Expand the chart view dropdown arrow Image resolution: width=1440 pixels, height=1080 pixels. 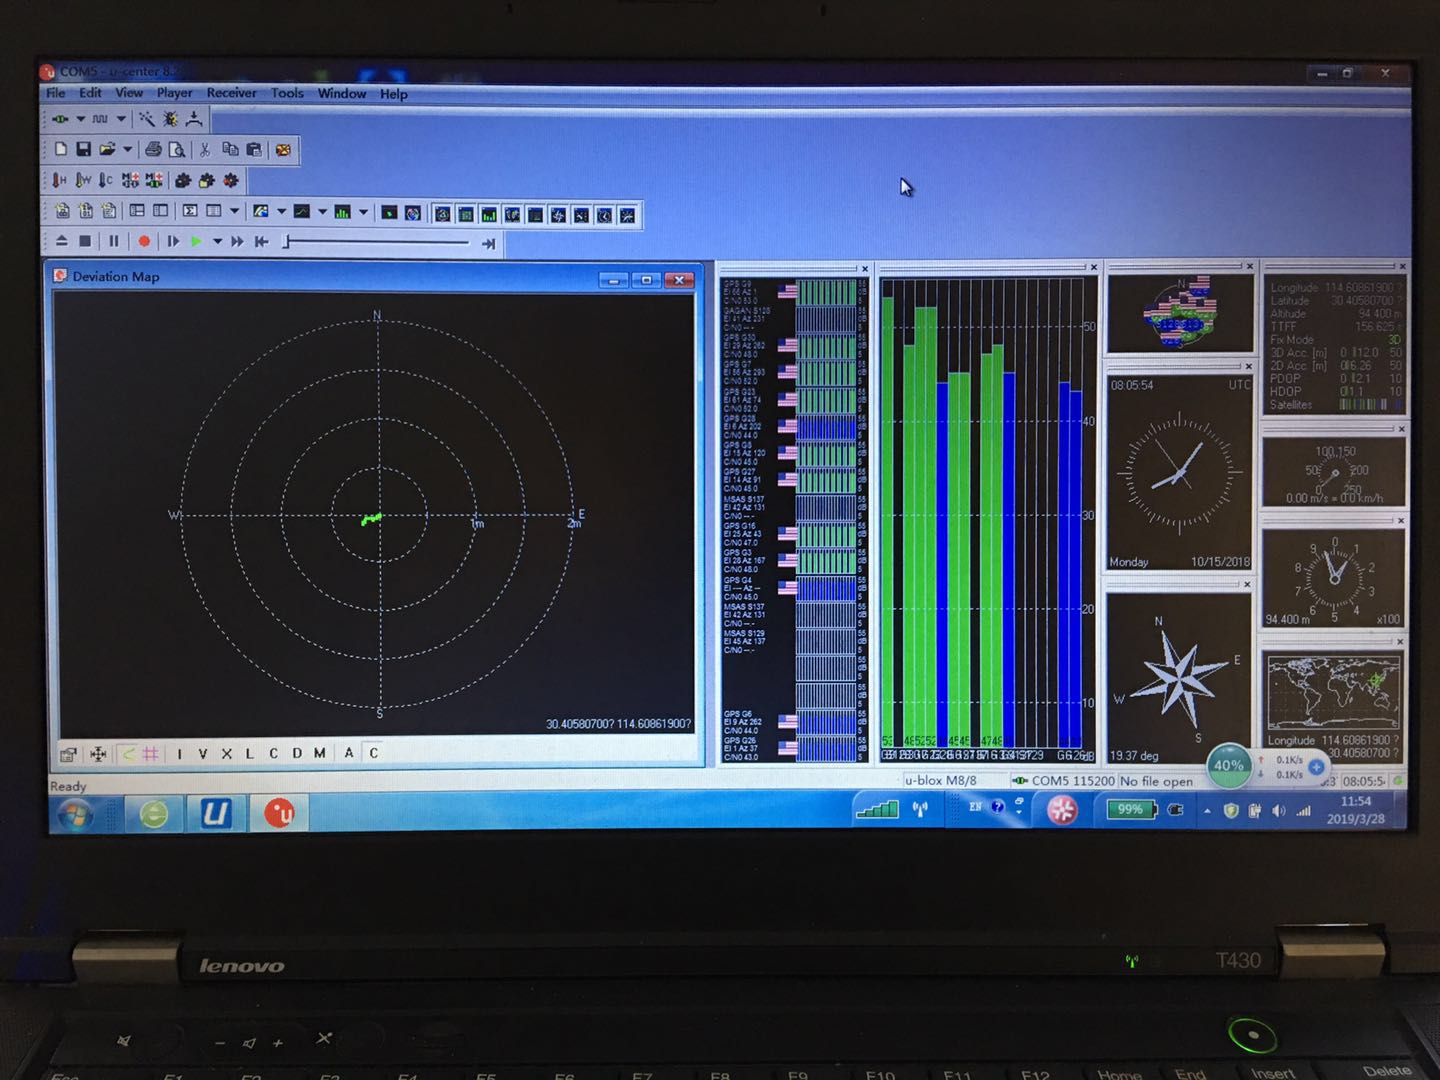click(x=322, y=211)
